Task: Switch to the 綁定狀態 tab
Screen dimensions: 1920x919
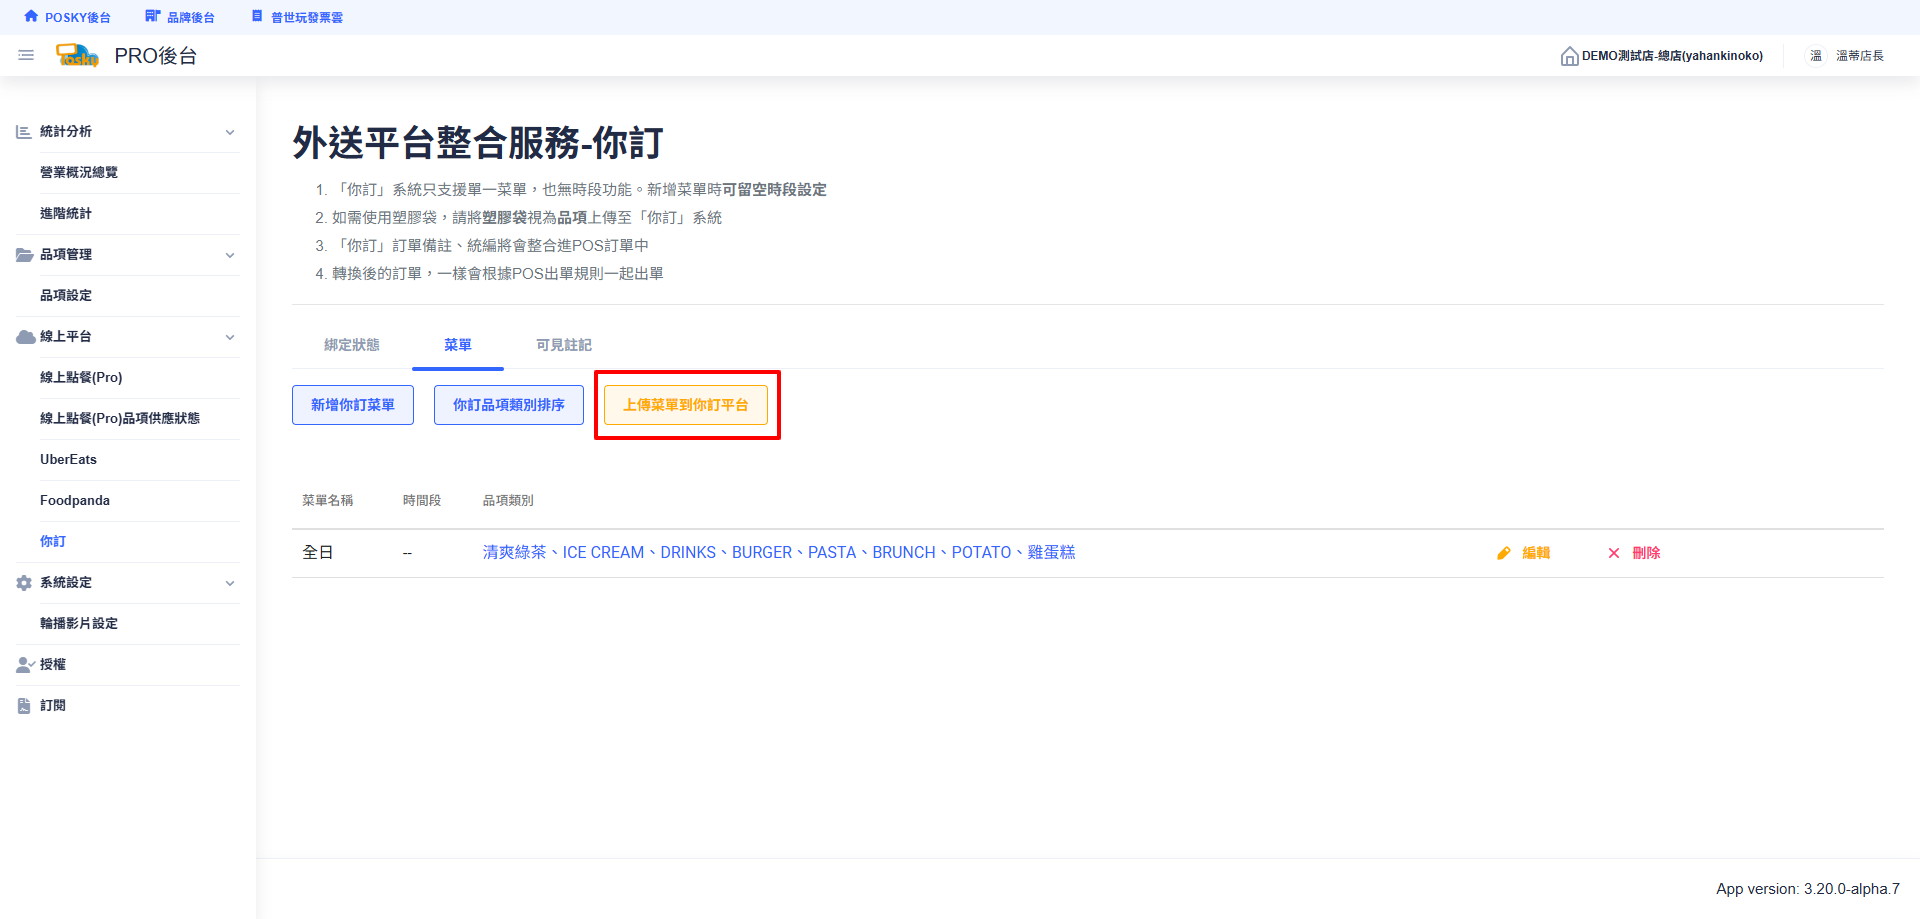Action: coord(352,345)
